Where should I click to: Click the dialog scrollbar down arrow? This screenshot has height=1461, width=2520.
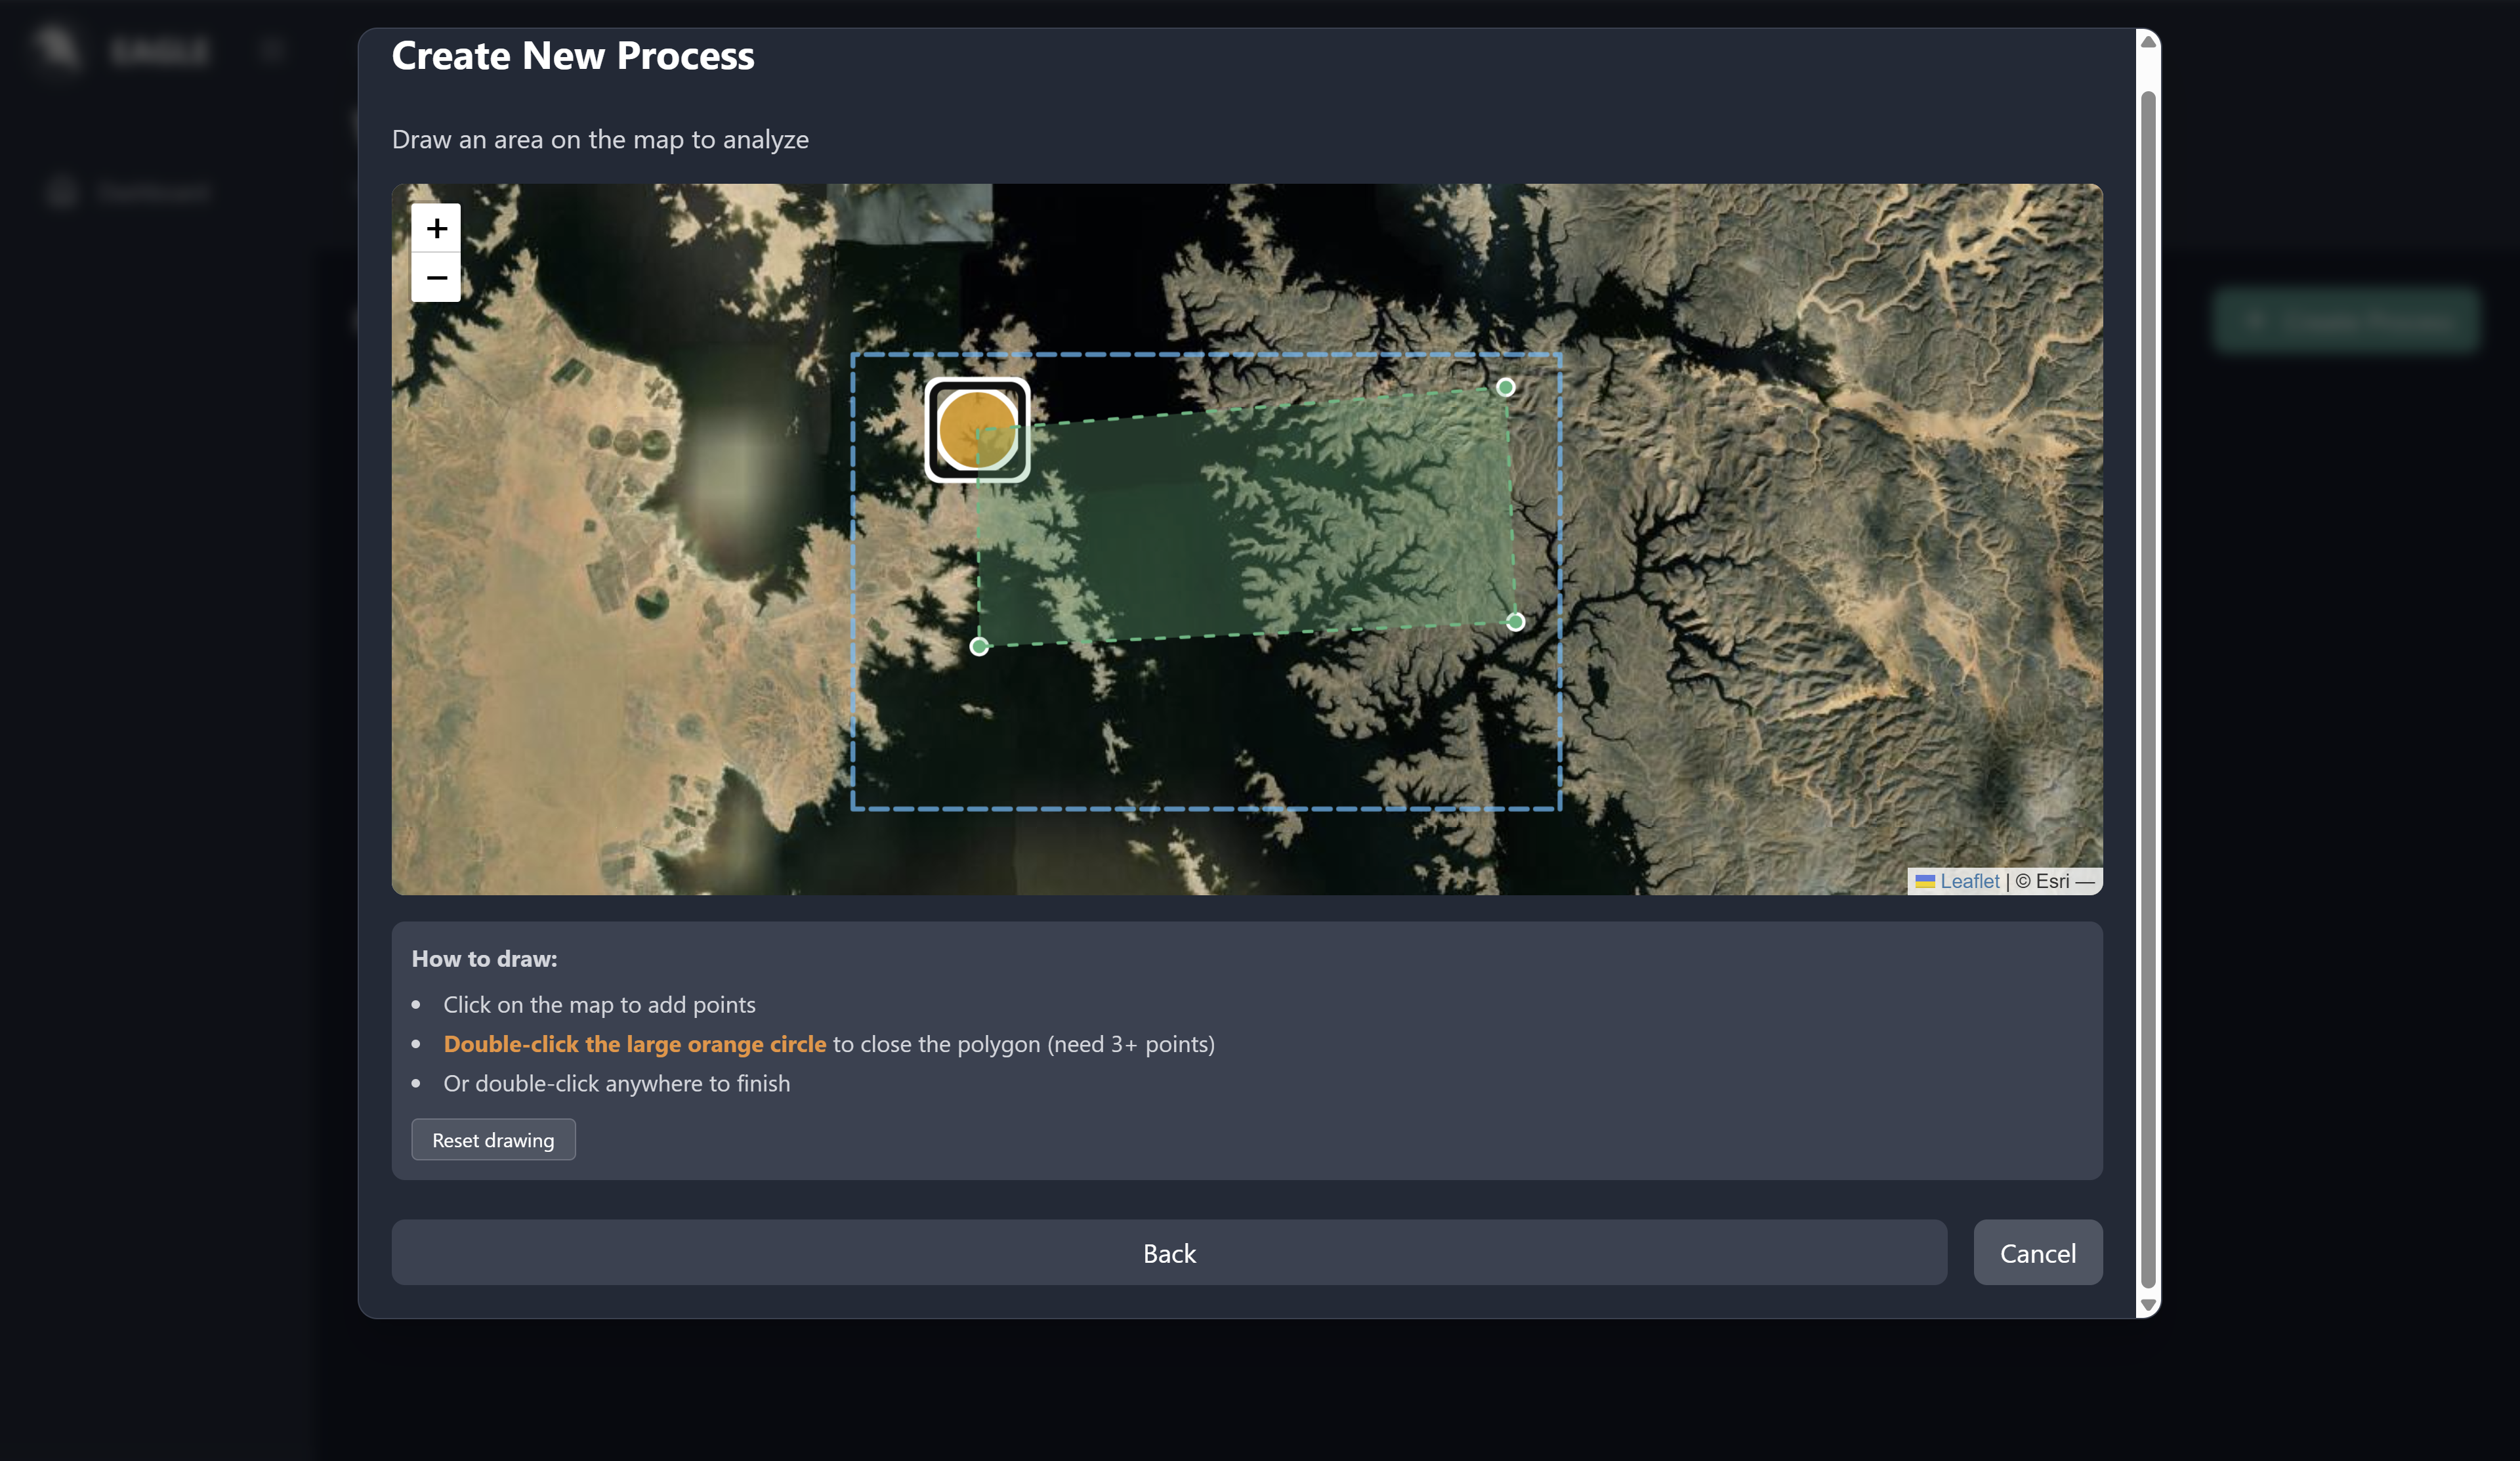tap(2147, 1305)
